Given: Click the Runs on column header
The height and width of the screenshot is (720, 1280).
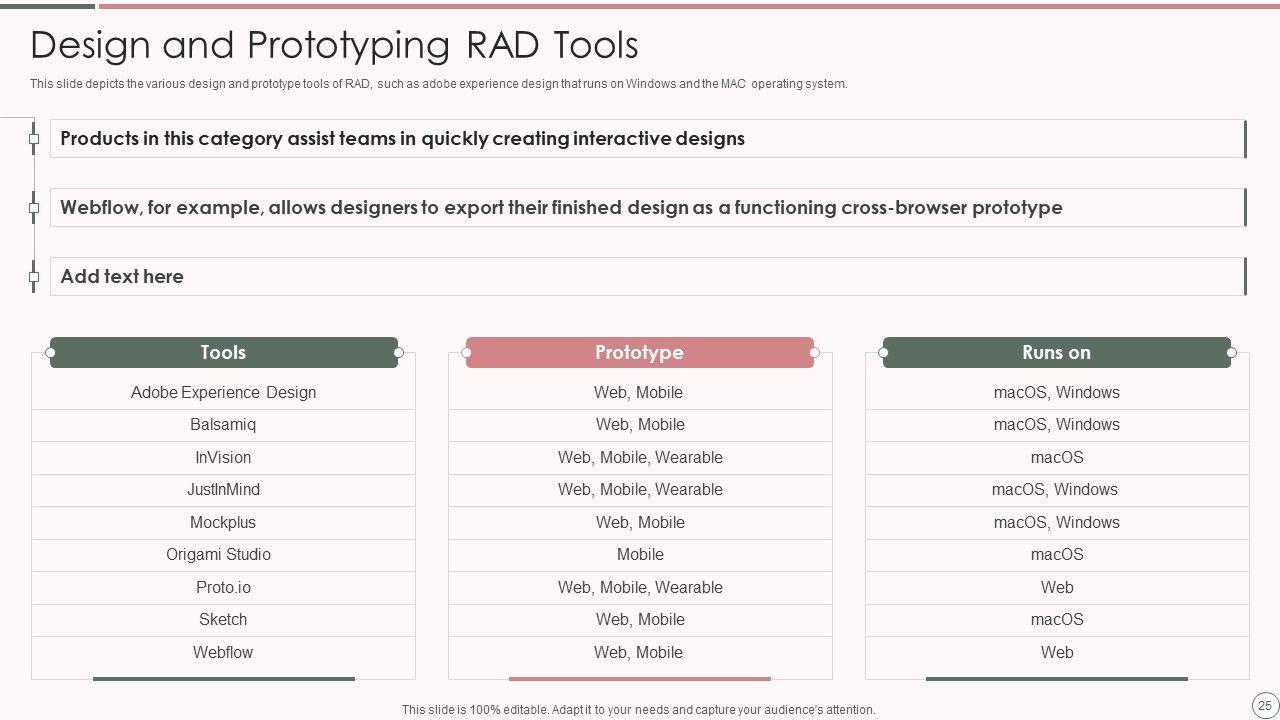Looking at the screenshot, I should pos(1056,353).
